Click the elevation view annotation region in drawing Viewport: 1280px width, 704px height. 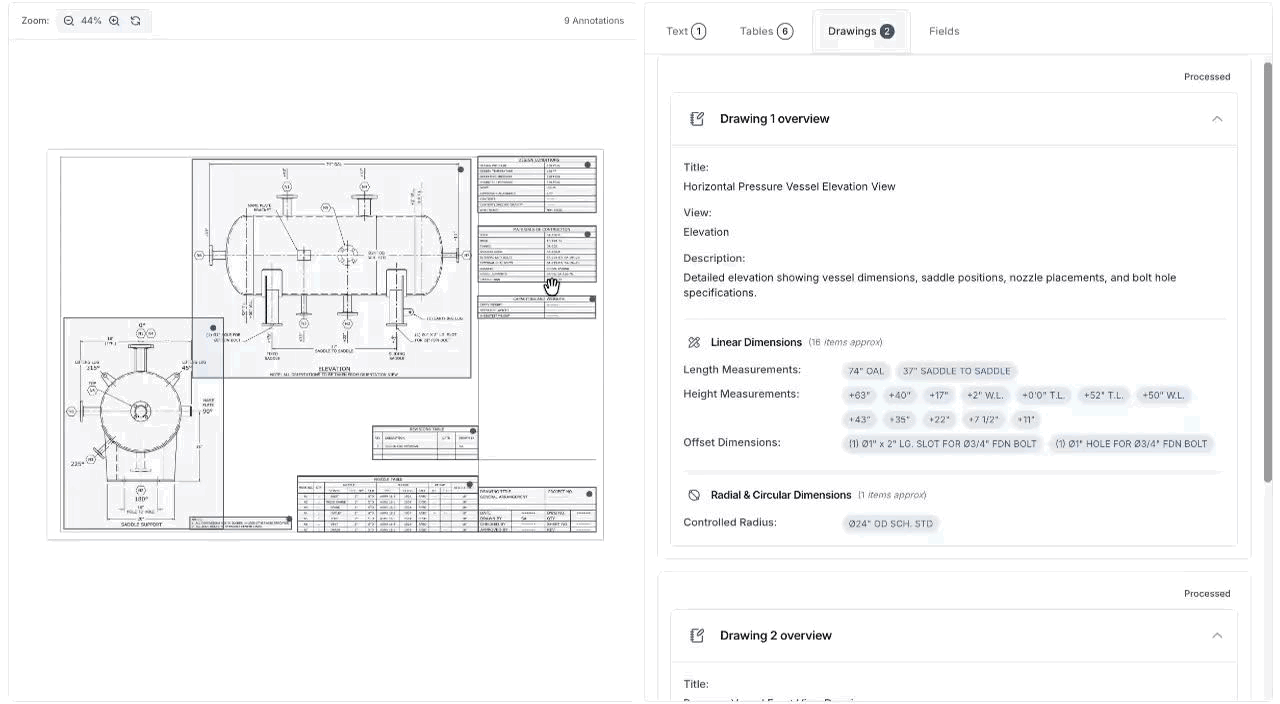tap(331, 268)
